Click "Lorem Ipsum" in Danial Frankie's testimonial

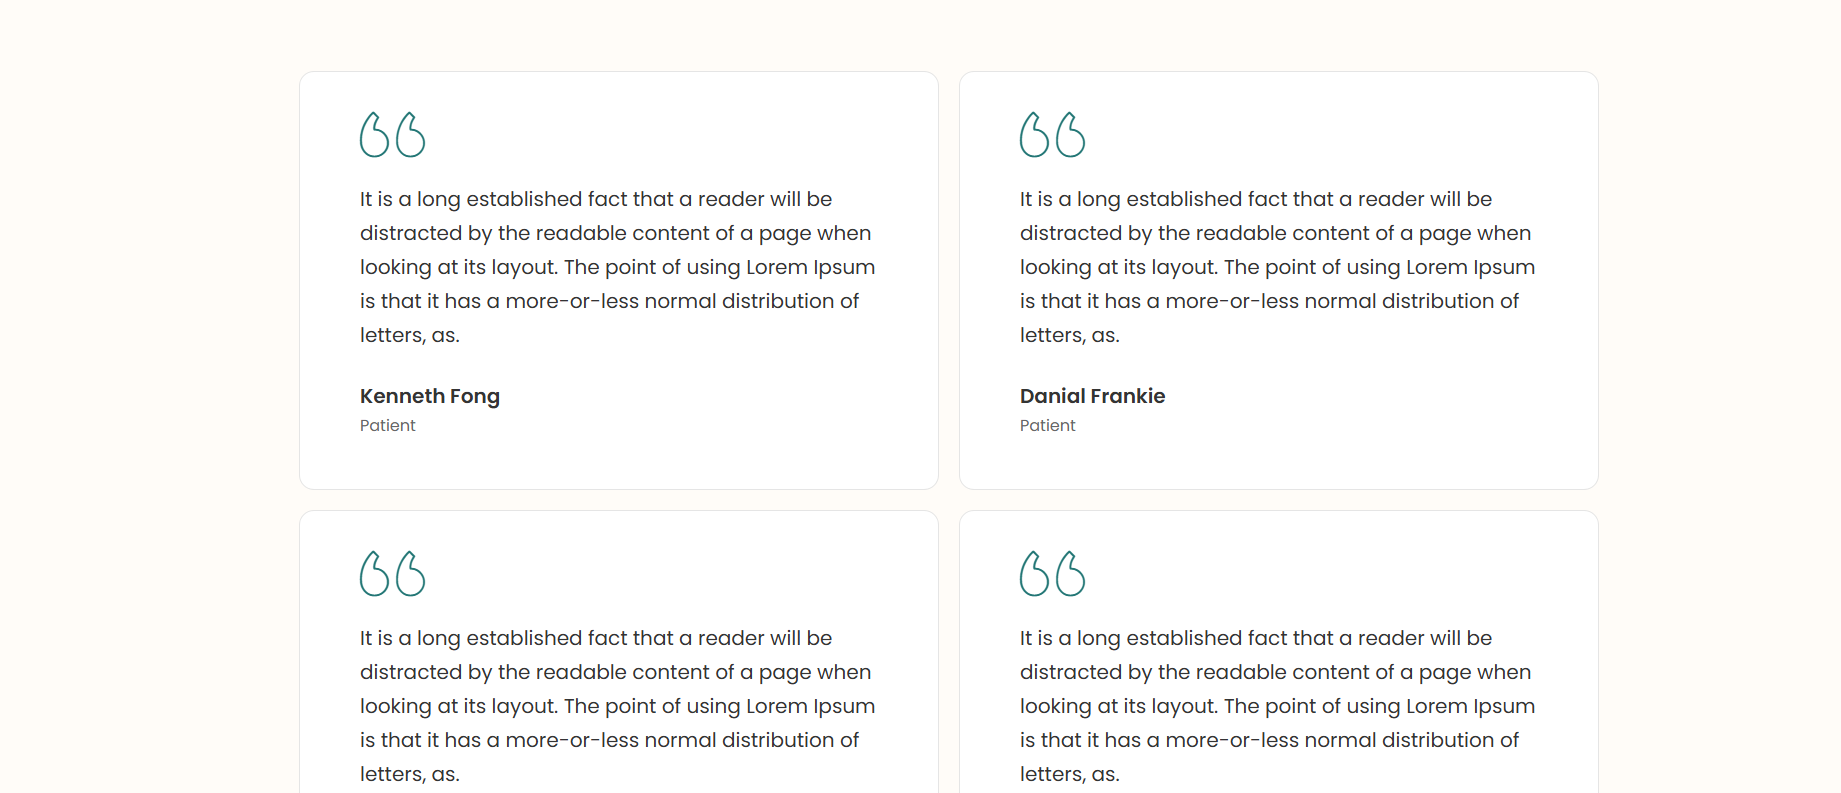click(x=1470, y=267)
